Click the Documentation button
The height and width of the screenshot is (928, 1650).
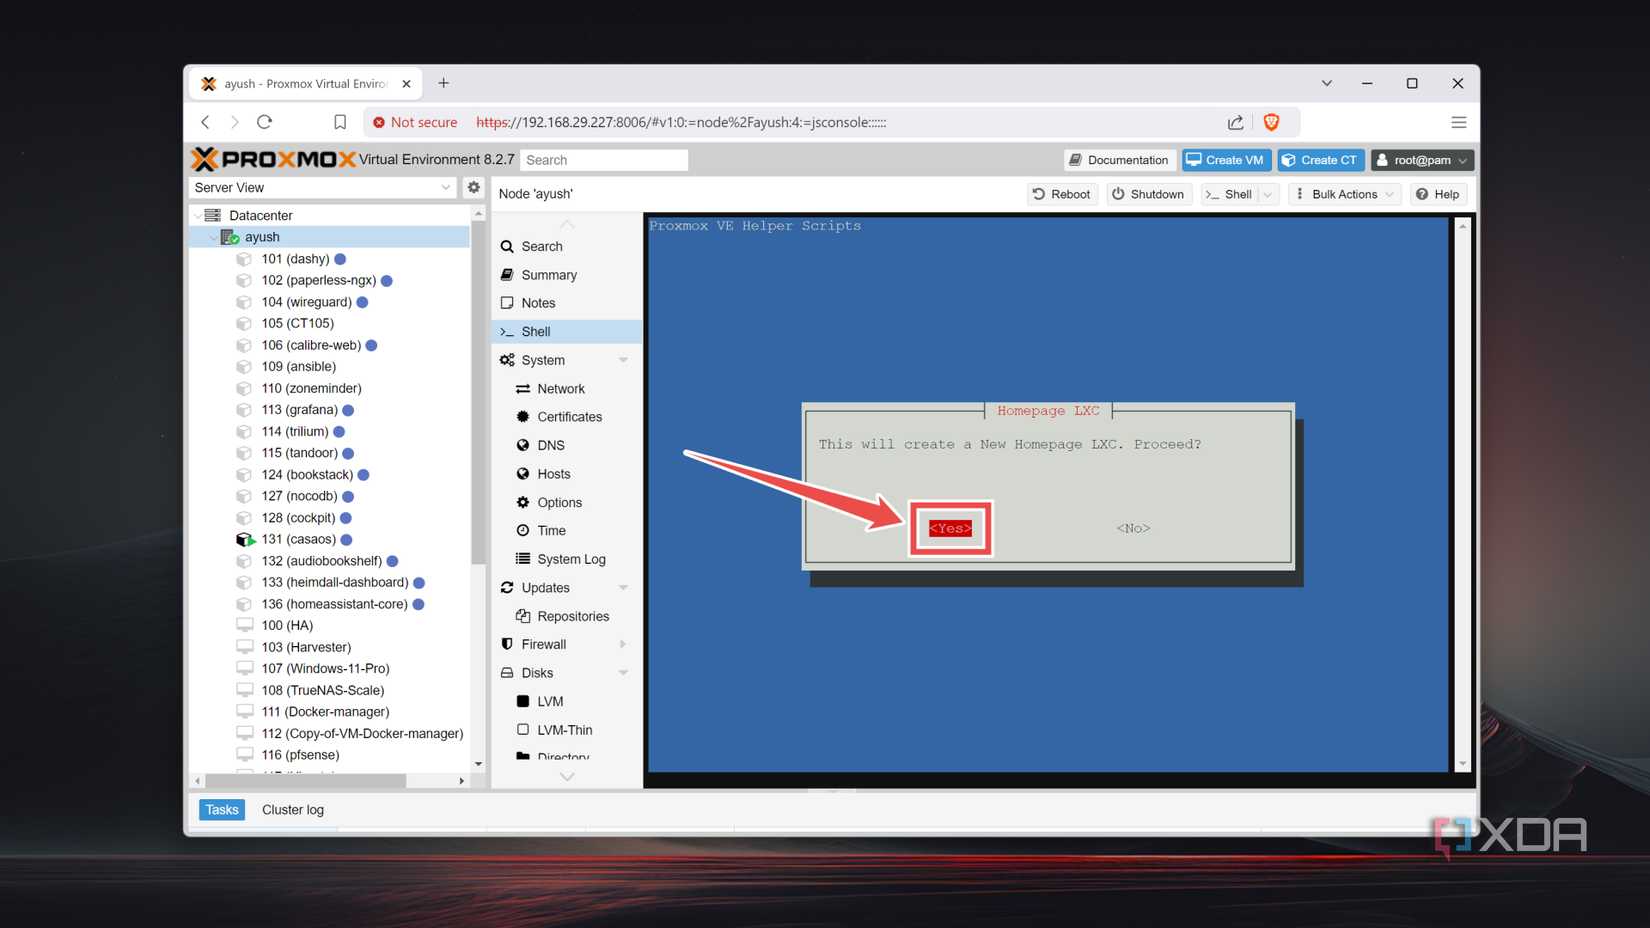point(1118,160)
